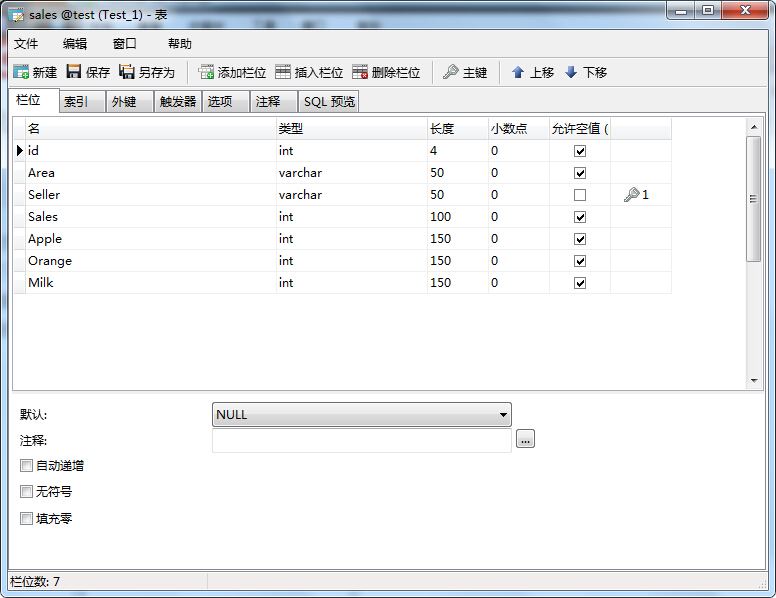Enable the 填充零 zerofill checkbox
The image size is (776, 598).
coord(26,518)
